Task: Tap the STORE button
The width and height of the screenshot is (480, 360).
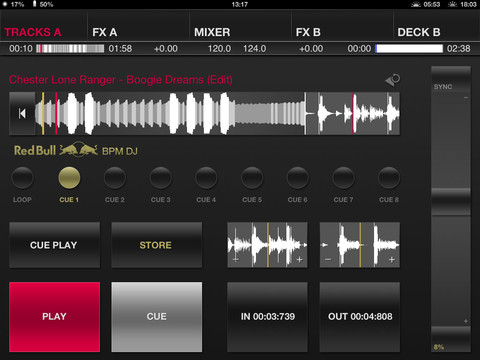Action: pyautogui.click(x=156, y=245)
